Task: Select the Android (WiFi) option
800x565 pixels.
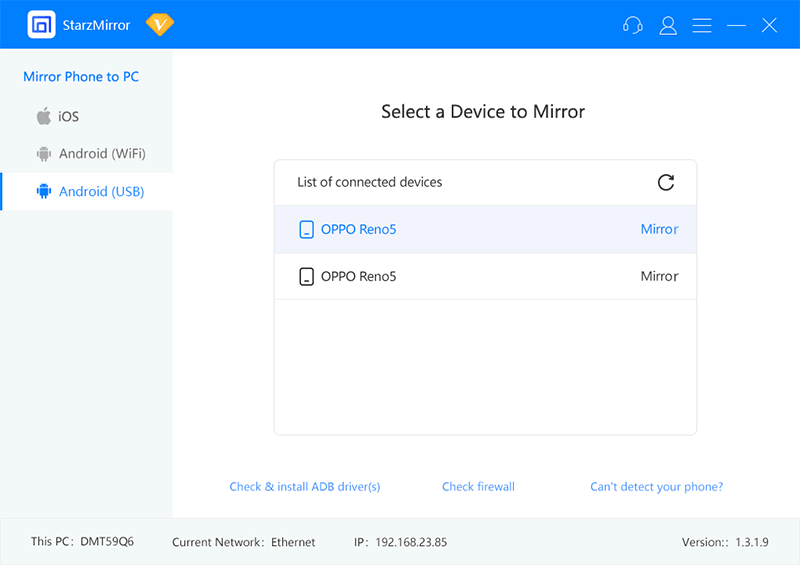Action: coord(86,154)
